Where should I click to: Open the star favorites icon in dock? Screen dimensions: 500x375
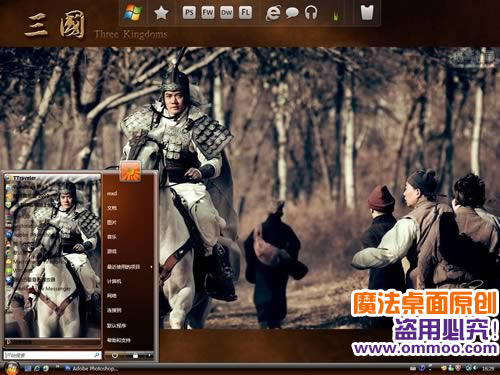pos(161,13)
